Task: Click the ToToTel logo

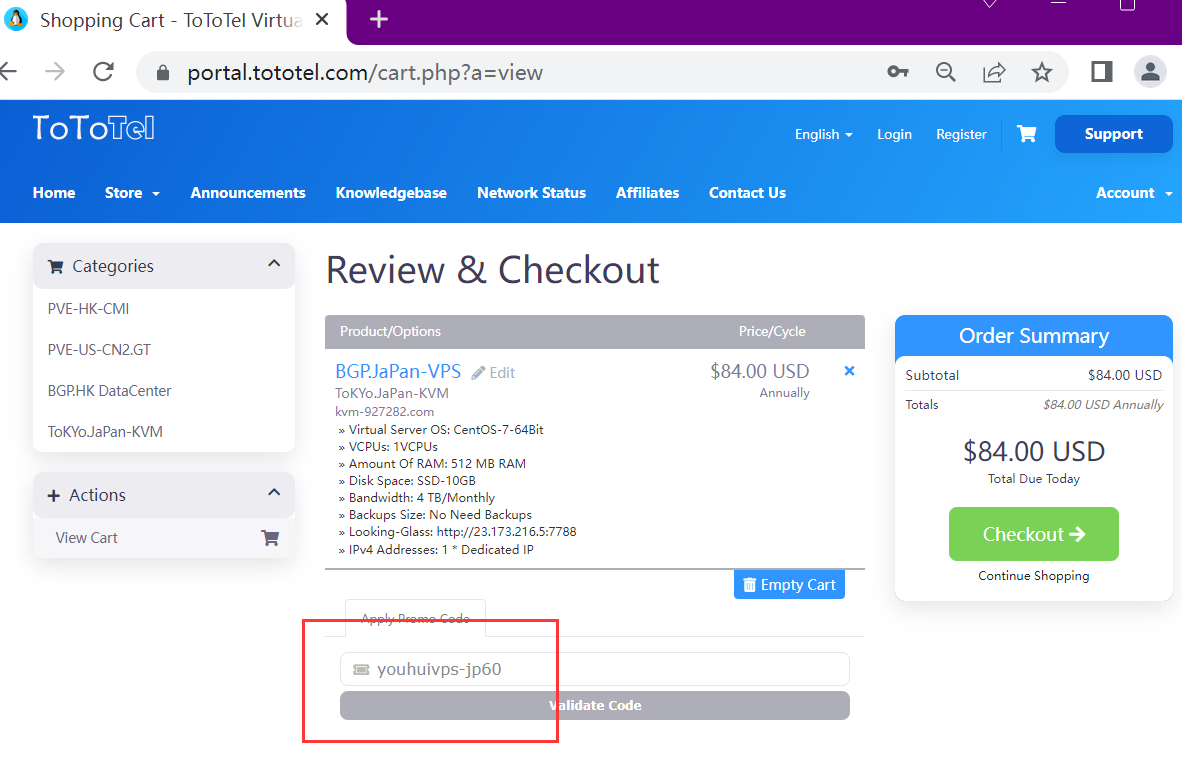Action: [x=93, y=128]
